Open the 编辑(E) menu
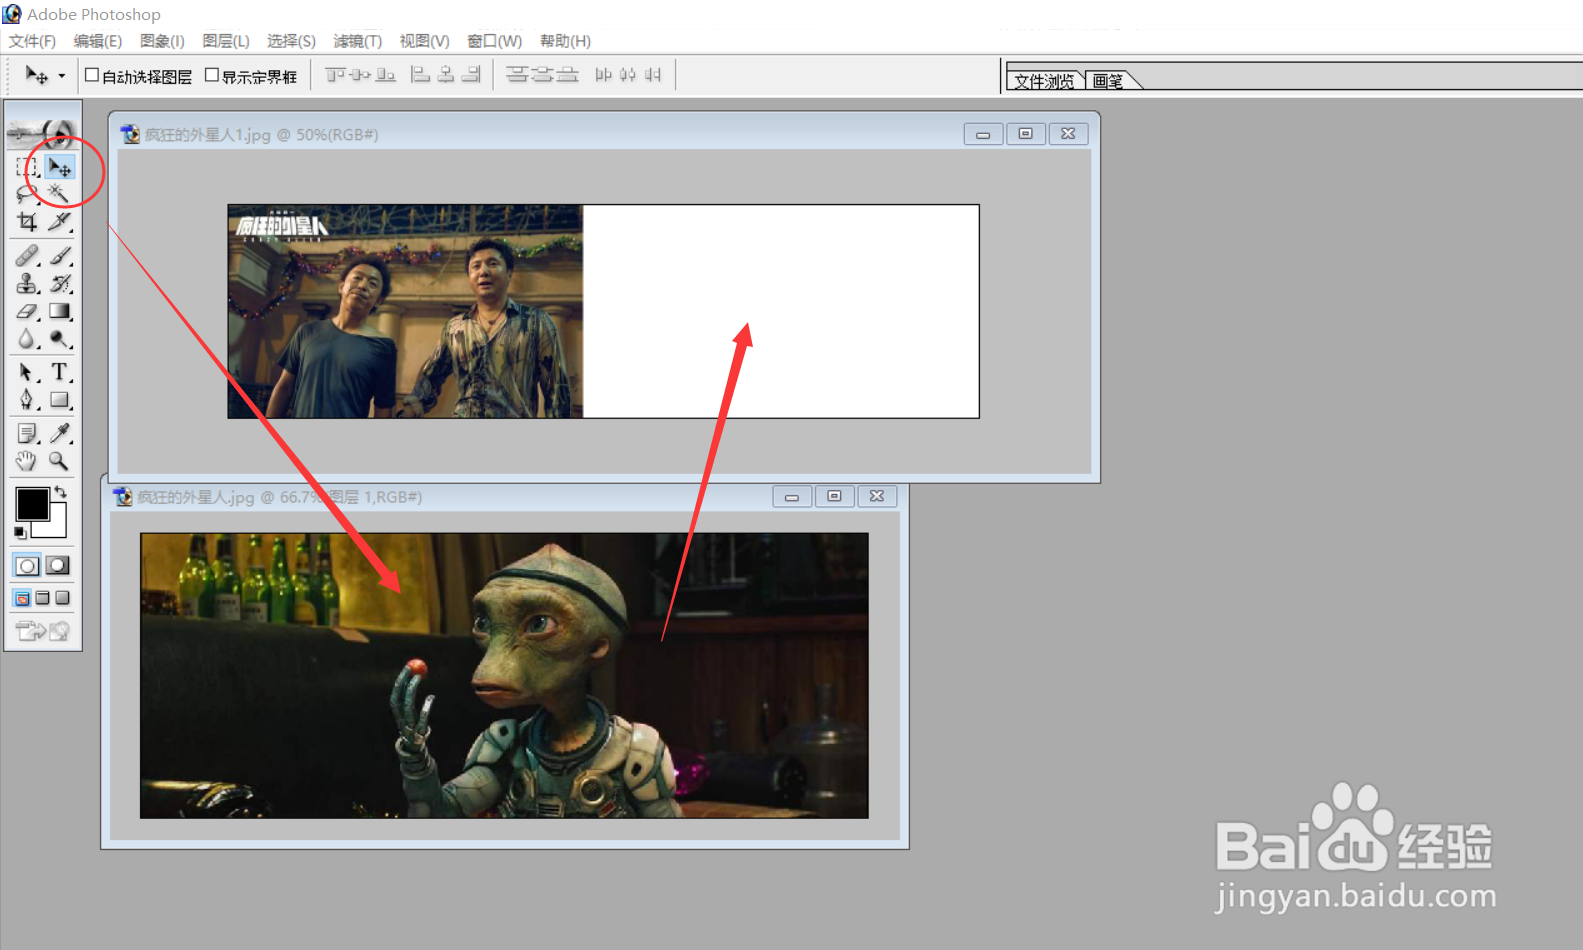 (x=98, y=41)
